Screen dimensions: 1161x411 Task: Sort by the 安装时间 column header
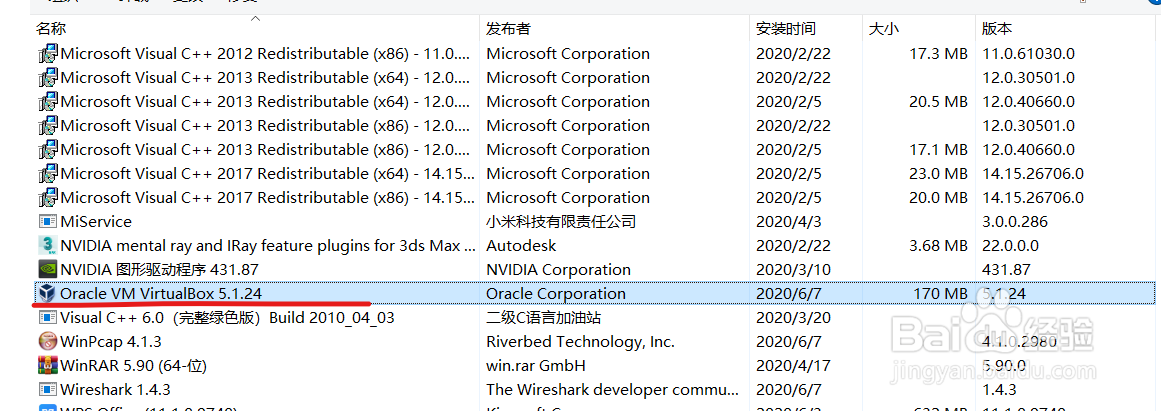786,29
